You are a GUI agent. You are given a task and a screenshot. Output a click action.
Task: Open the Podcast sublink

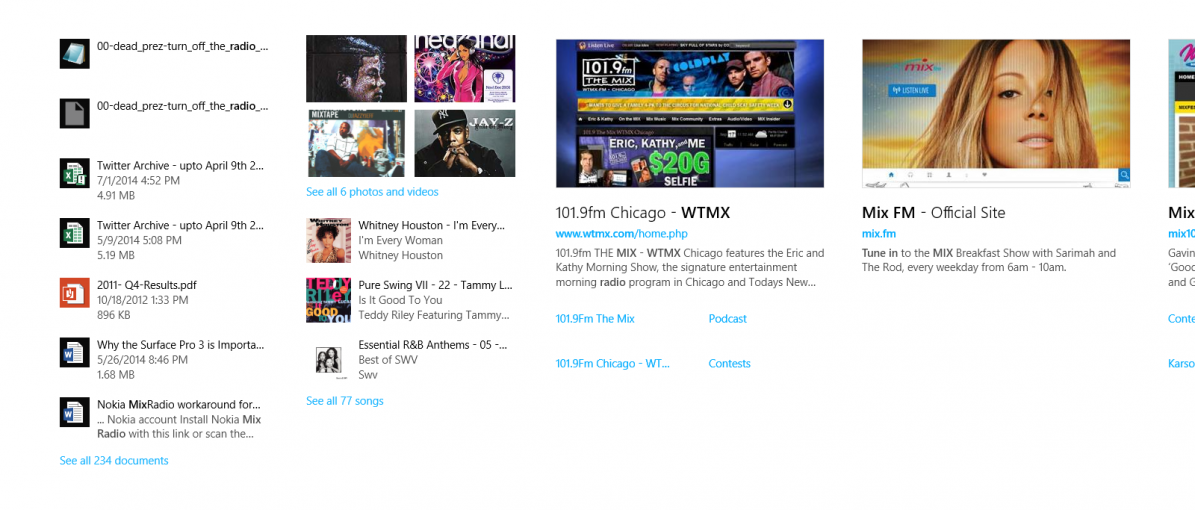pos(728,319)
